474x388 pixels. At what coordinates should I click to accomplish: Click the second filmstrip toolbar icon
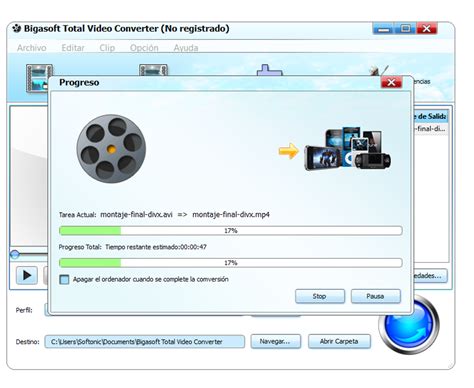153,70
